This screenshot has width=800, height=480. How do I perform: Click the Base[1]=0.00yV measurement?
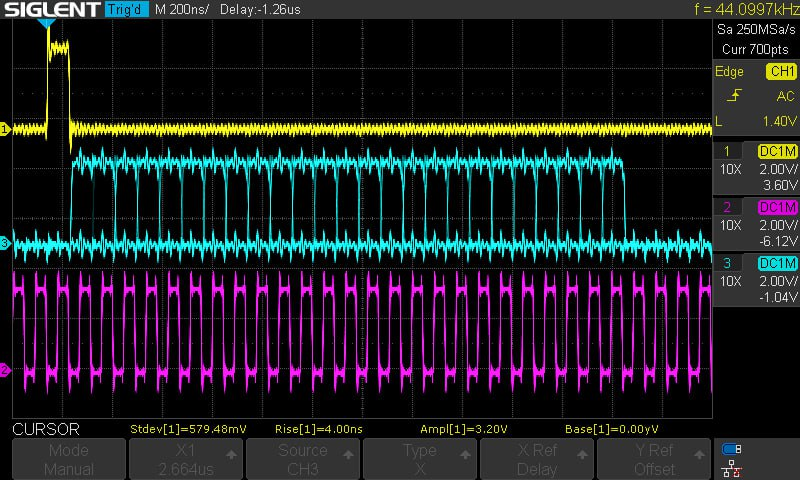[612, 429]
